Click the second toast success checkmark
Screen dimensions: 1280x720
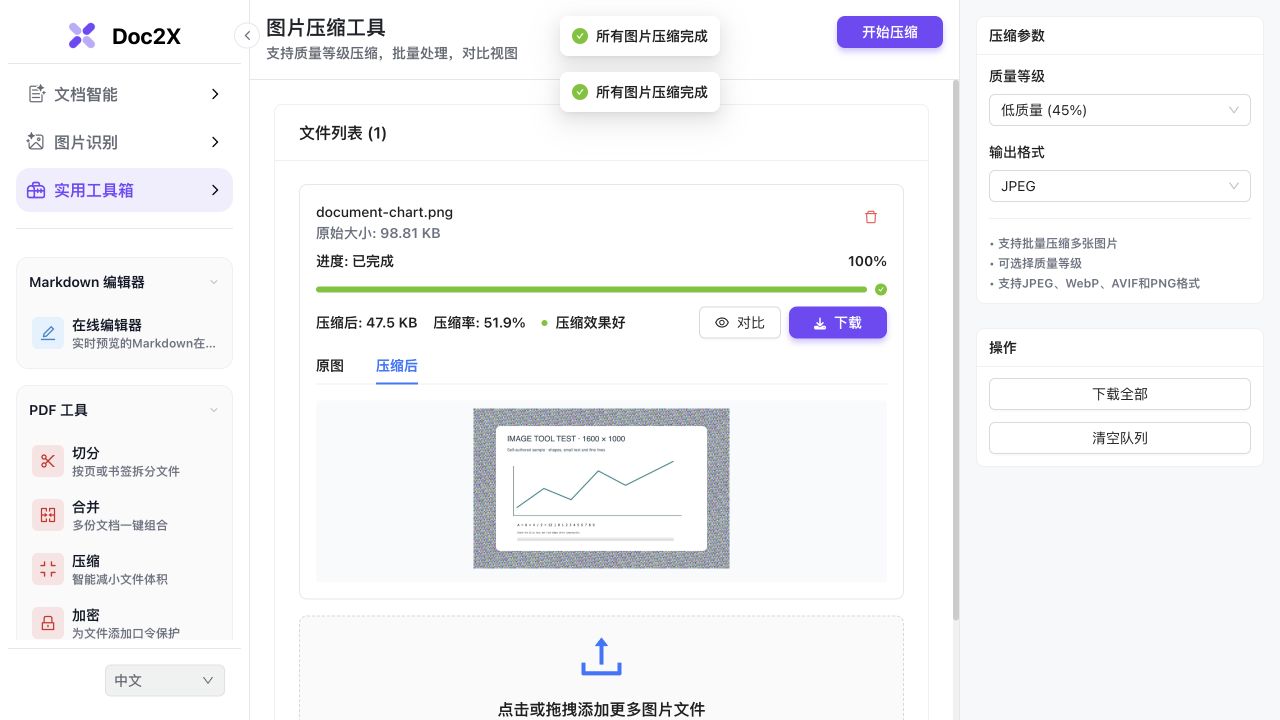click(x=579, y=92)
